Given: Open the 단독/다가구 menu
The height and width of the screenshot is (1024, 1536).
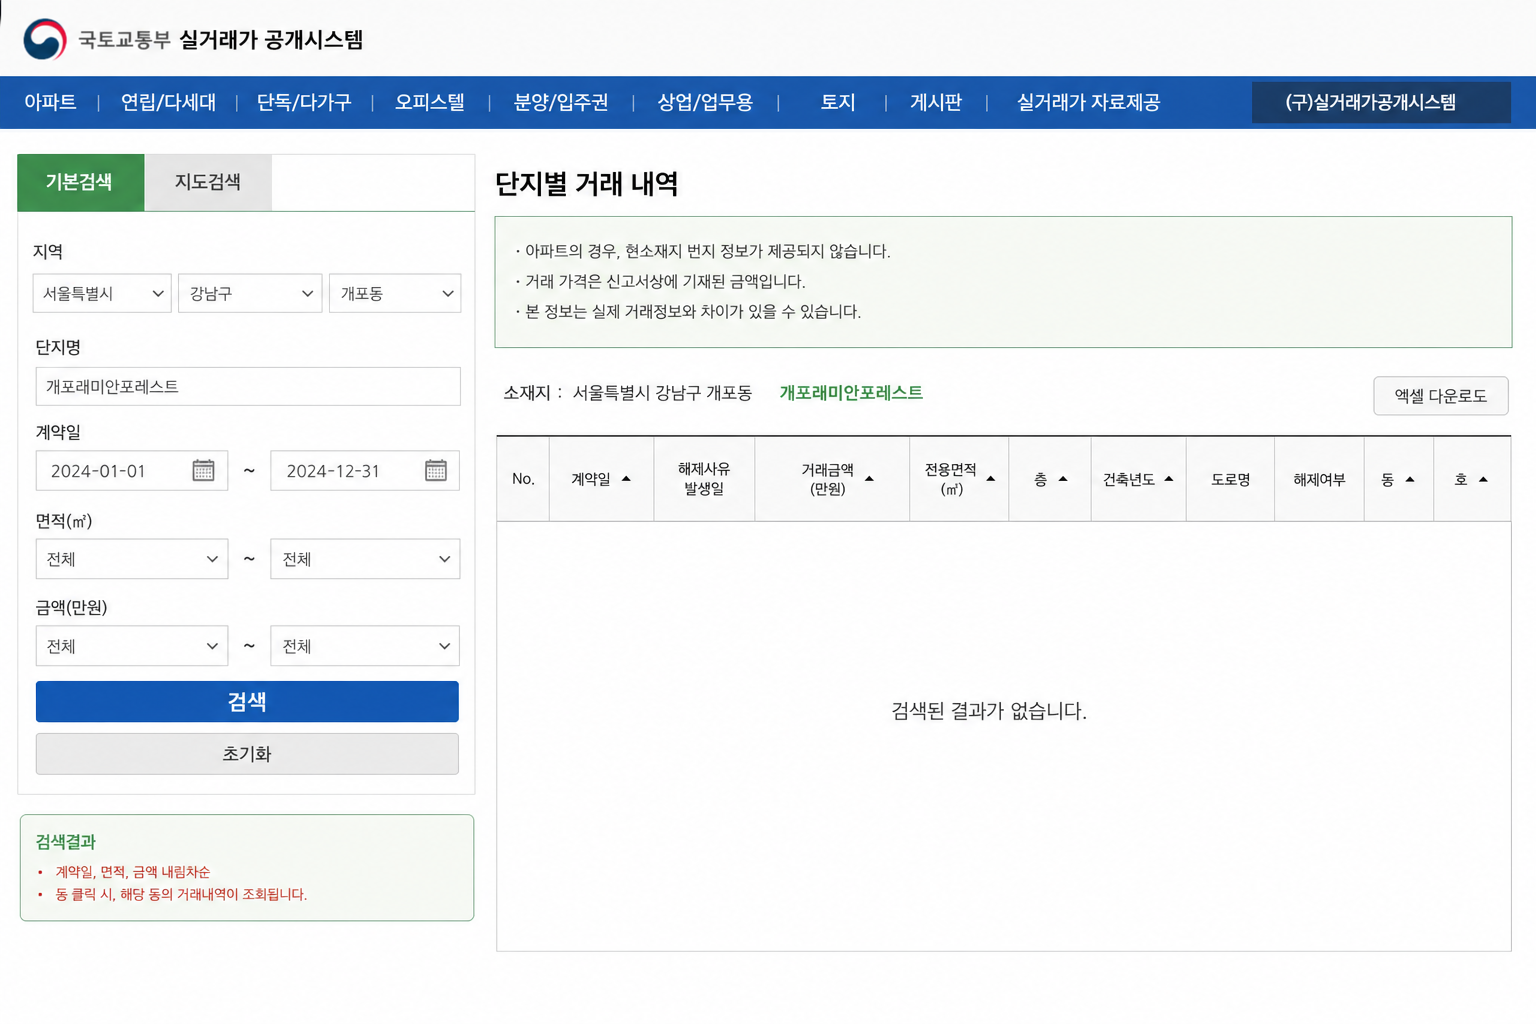Looking at the screenshot, I should click(x=304, y=102).
